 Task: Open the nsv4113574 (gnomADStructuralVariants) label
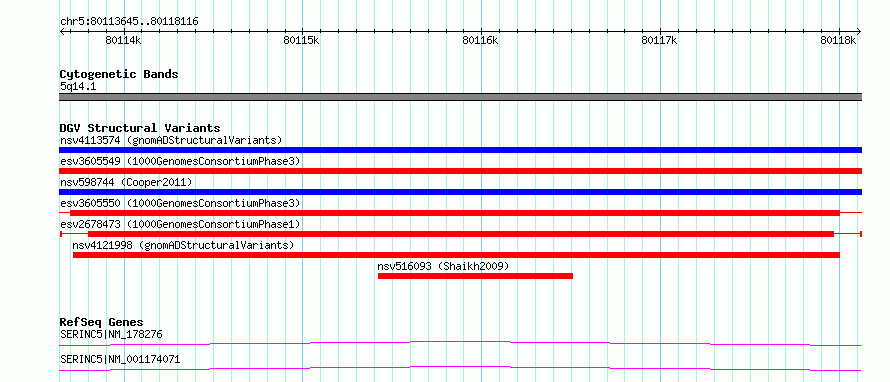coord(171,140)
